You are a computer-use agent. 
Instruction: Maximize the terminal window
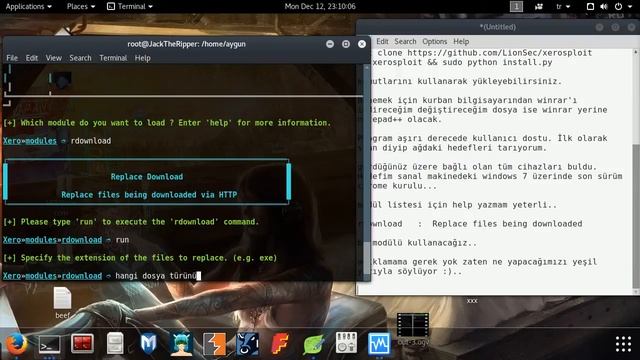tap(346, 44)
